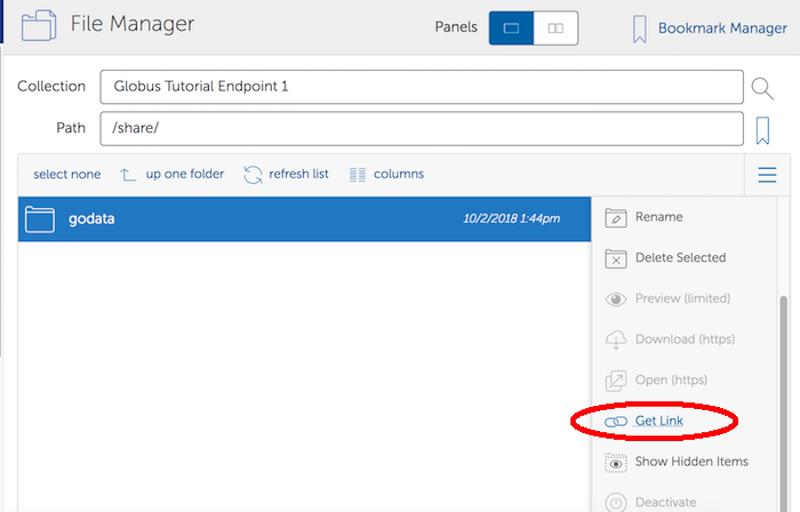Click the Deactivate power icon

[x=616, y=503]
